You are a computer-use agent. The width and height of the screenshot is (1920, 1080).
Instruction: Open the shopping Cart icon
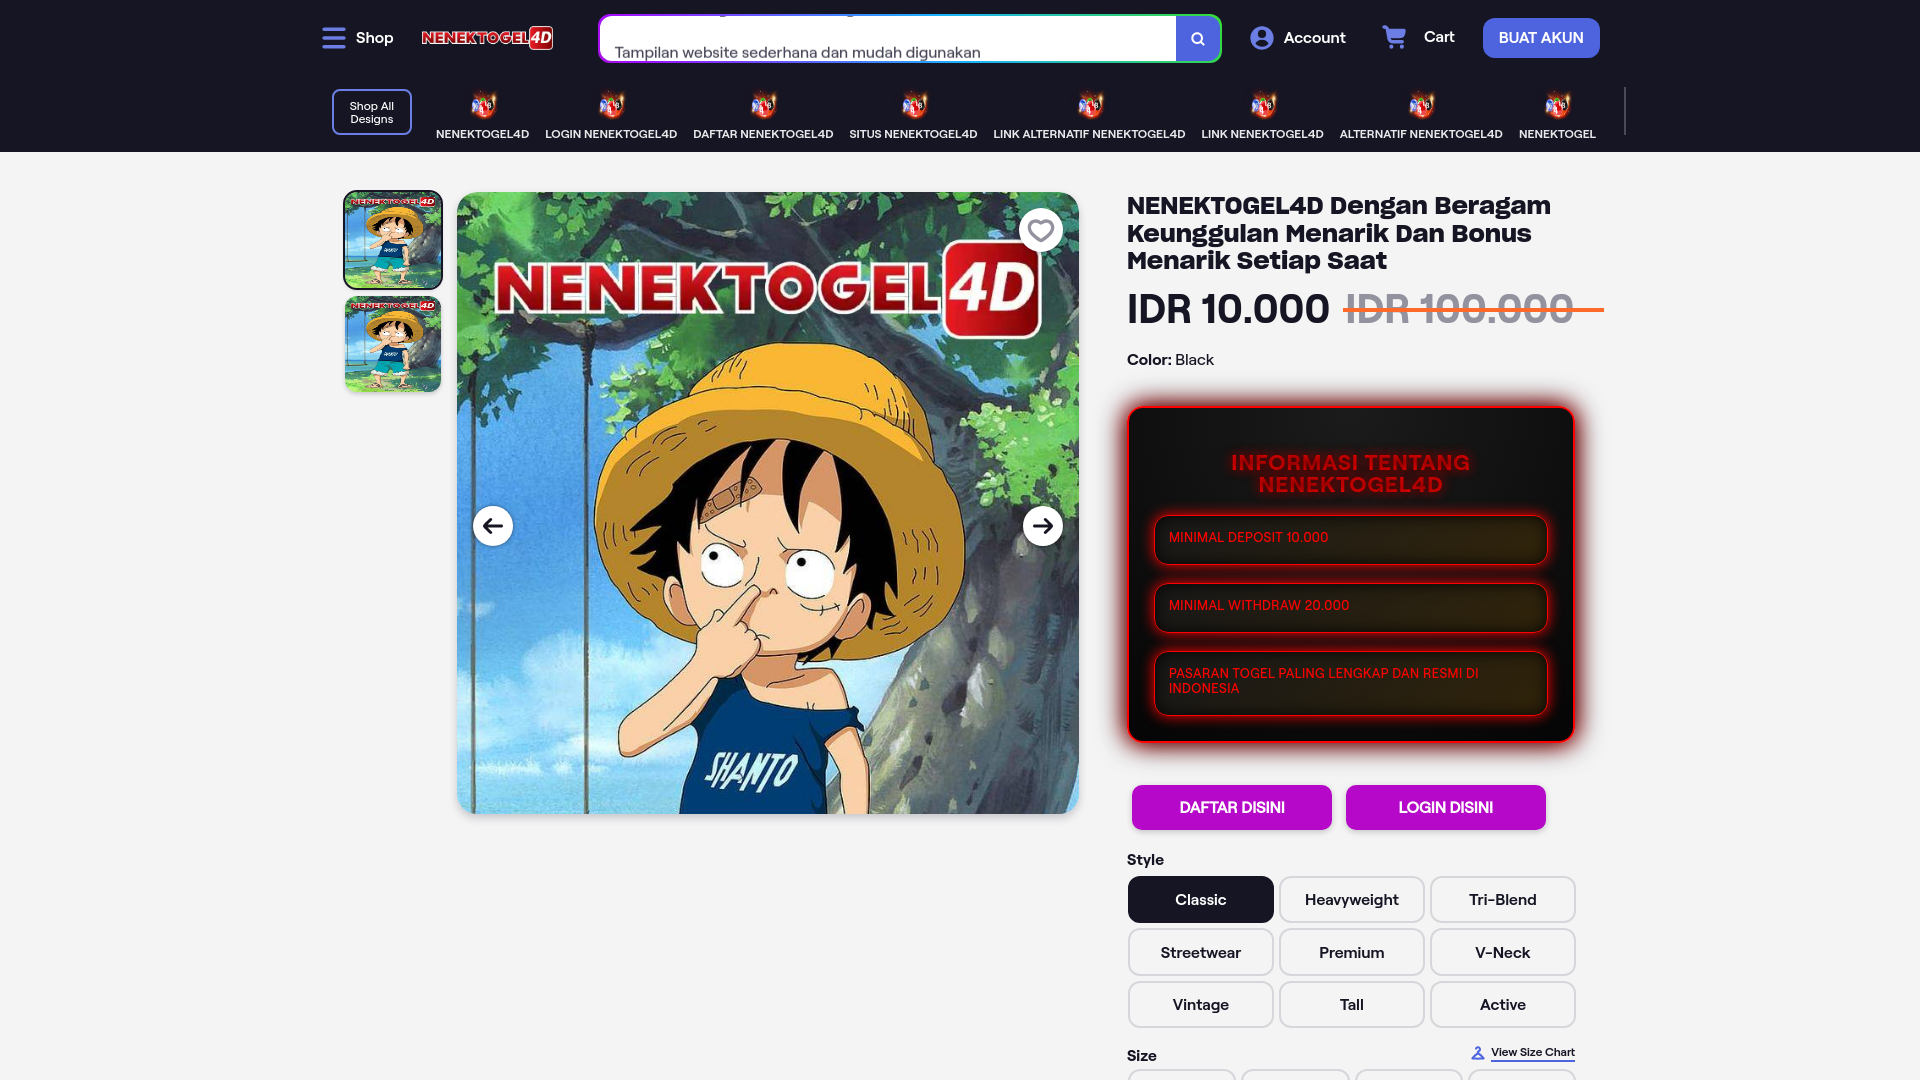tap(1394, 37)
